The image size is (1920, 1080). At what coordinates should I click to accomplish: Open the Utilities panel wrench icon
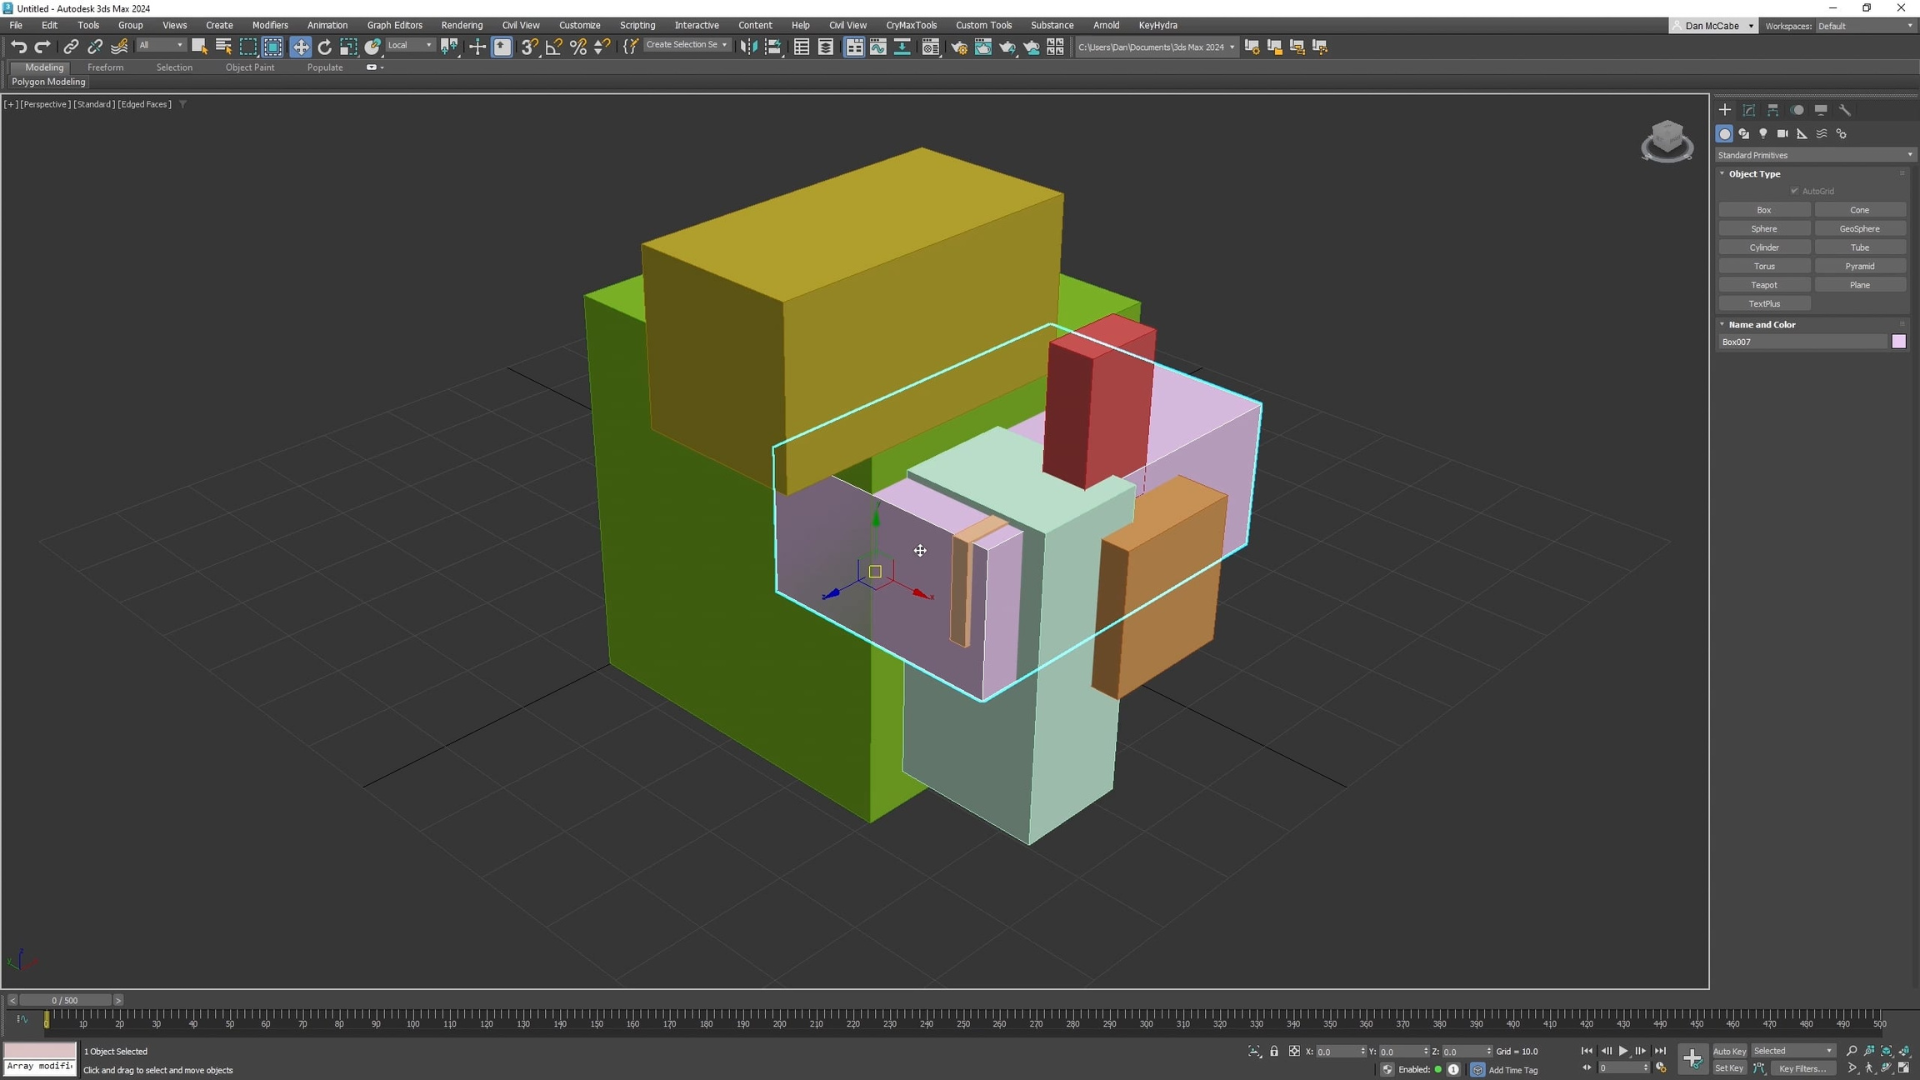click(x=1845, y=110)
